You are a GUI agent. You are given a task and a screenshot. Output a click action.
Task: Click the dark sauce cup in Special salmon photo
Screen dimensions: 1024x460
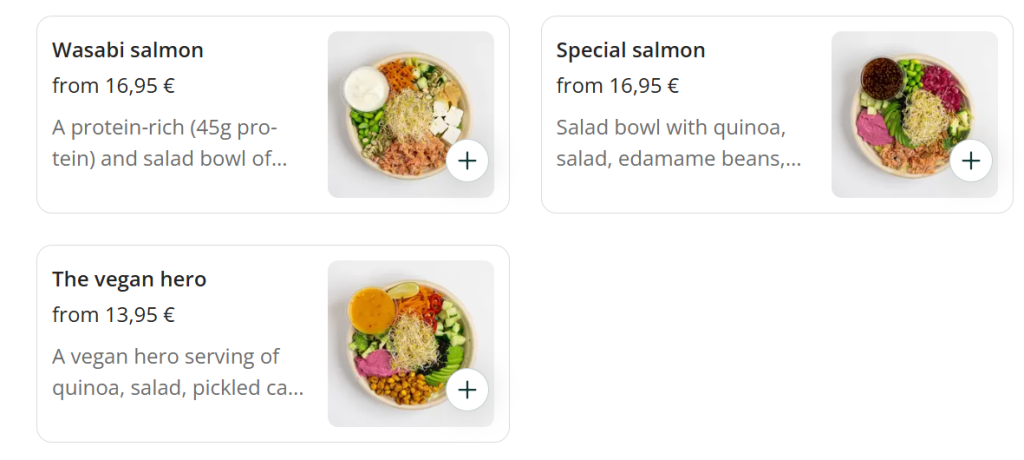[881, 76]
